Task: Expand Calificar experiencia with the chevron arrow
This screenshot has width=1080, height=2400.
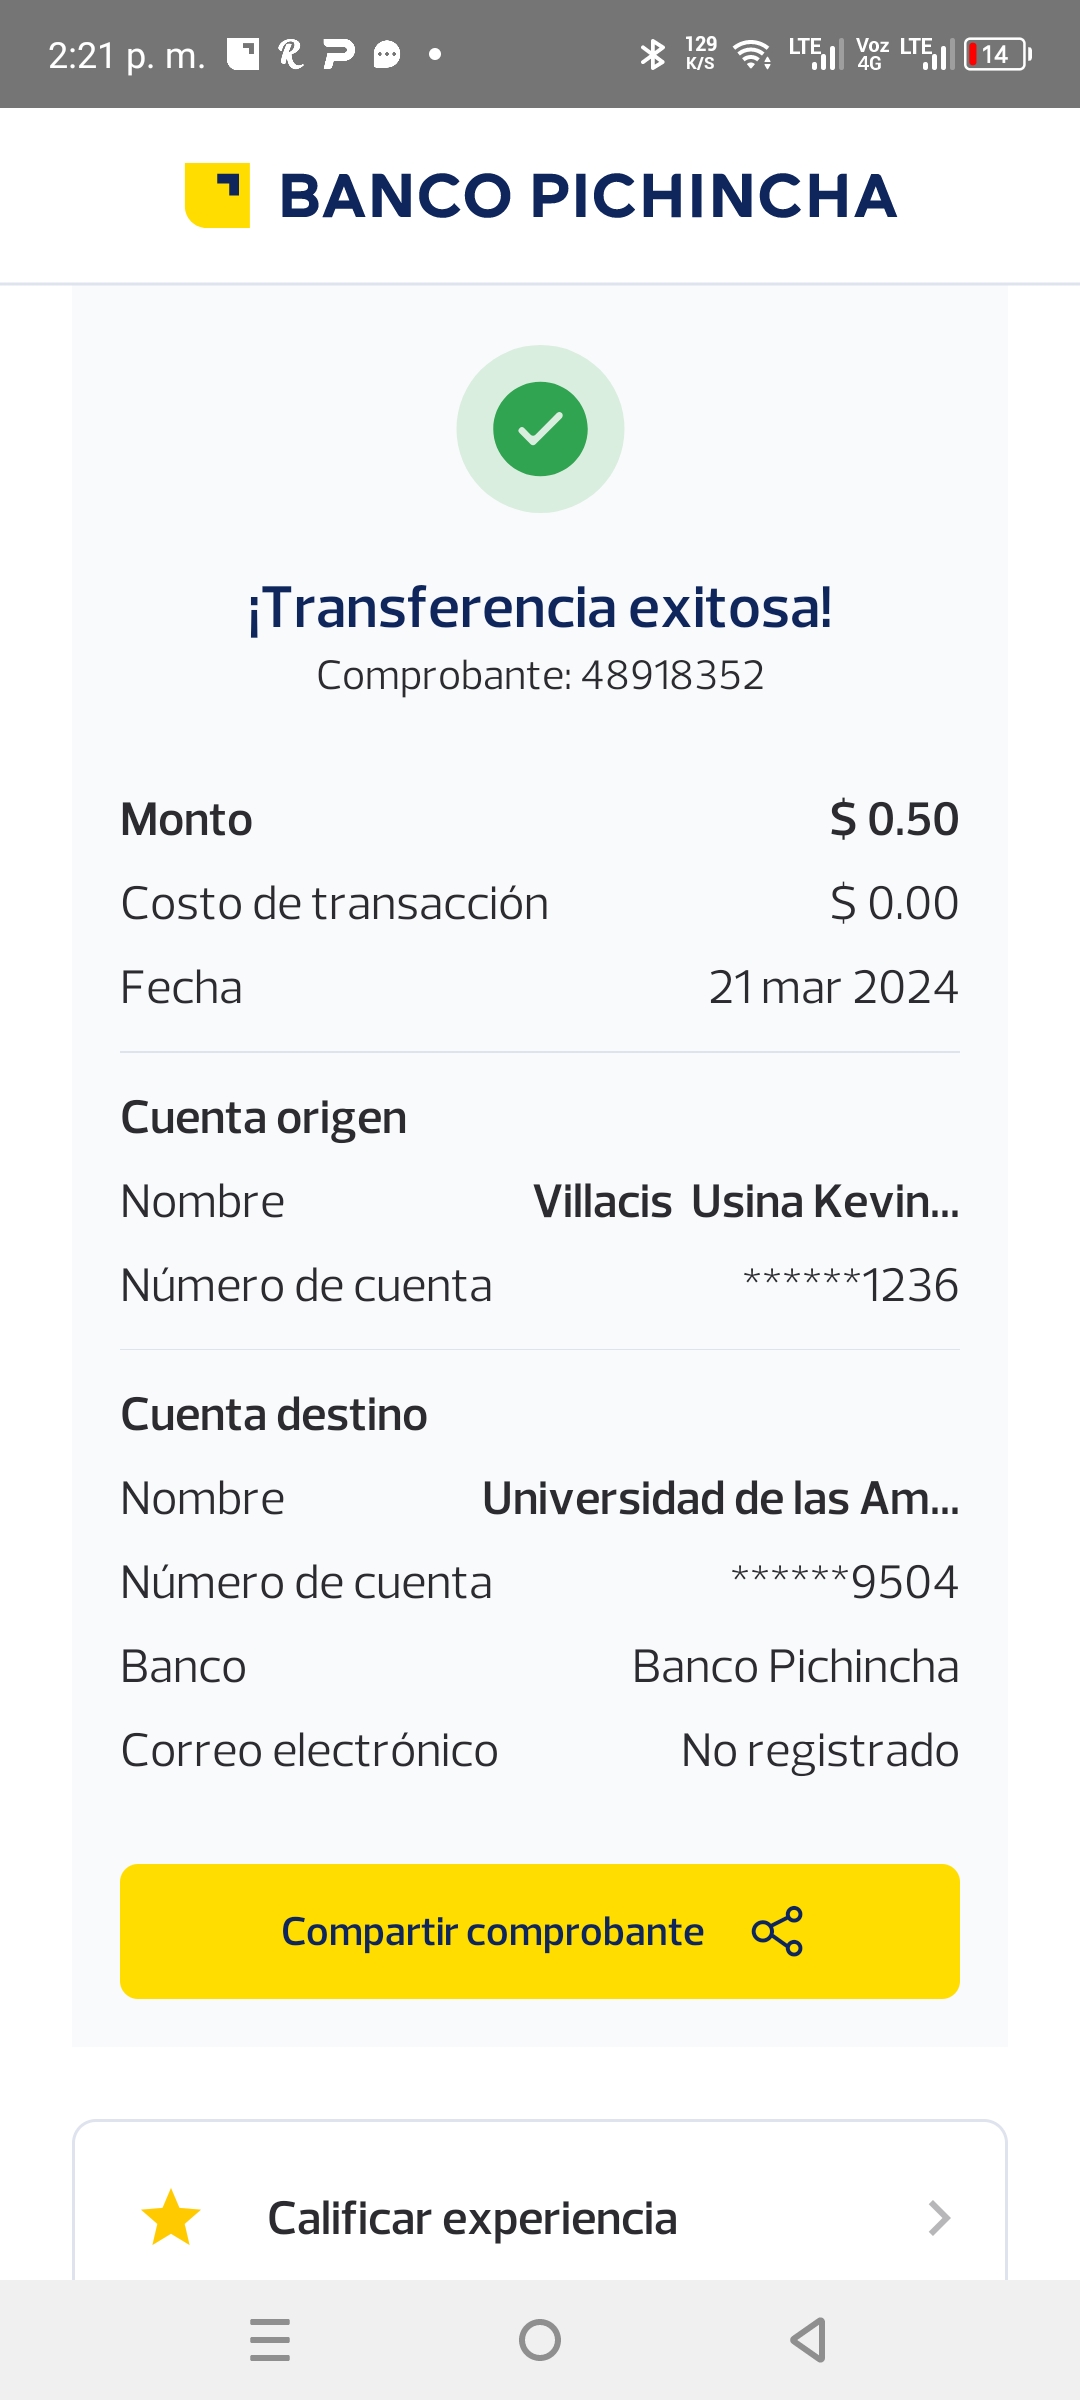Action: [x=938, y=2218]
